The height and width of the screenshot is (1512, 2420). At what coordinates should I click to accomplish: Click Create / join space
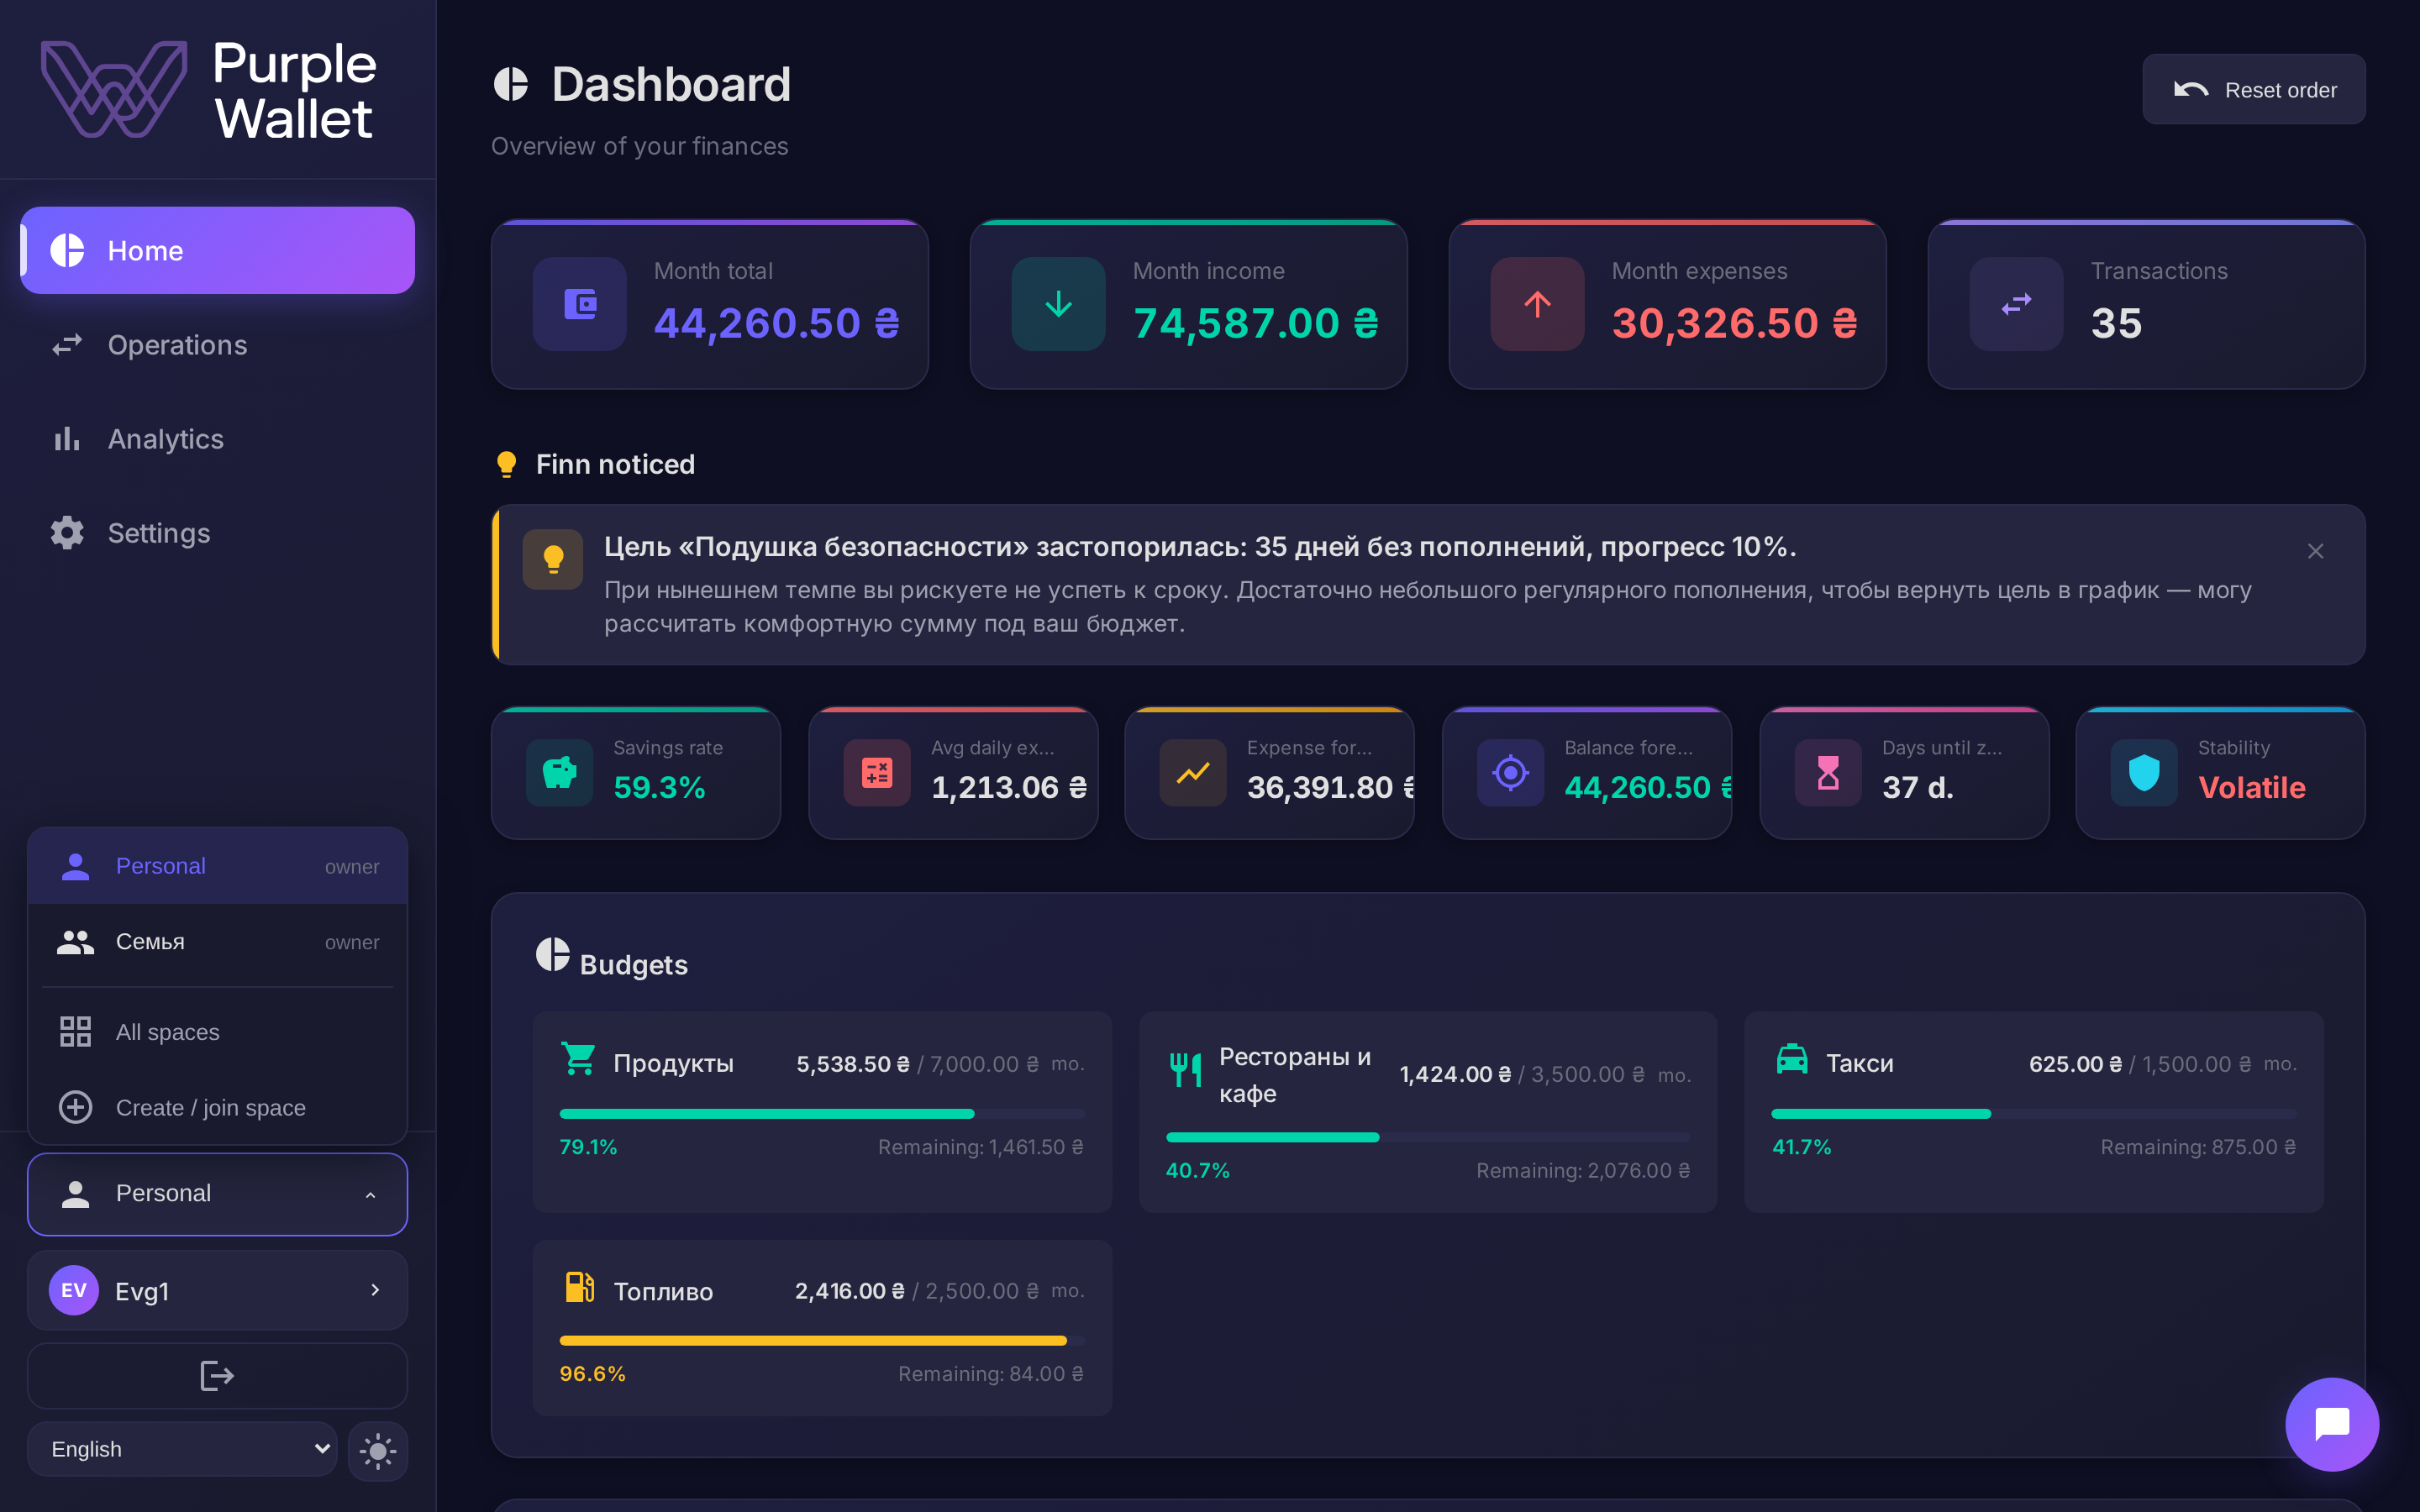tap(217, 1108)
